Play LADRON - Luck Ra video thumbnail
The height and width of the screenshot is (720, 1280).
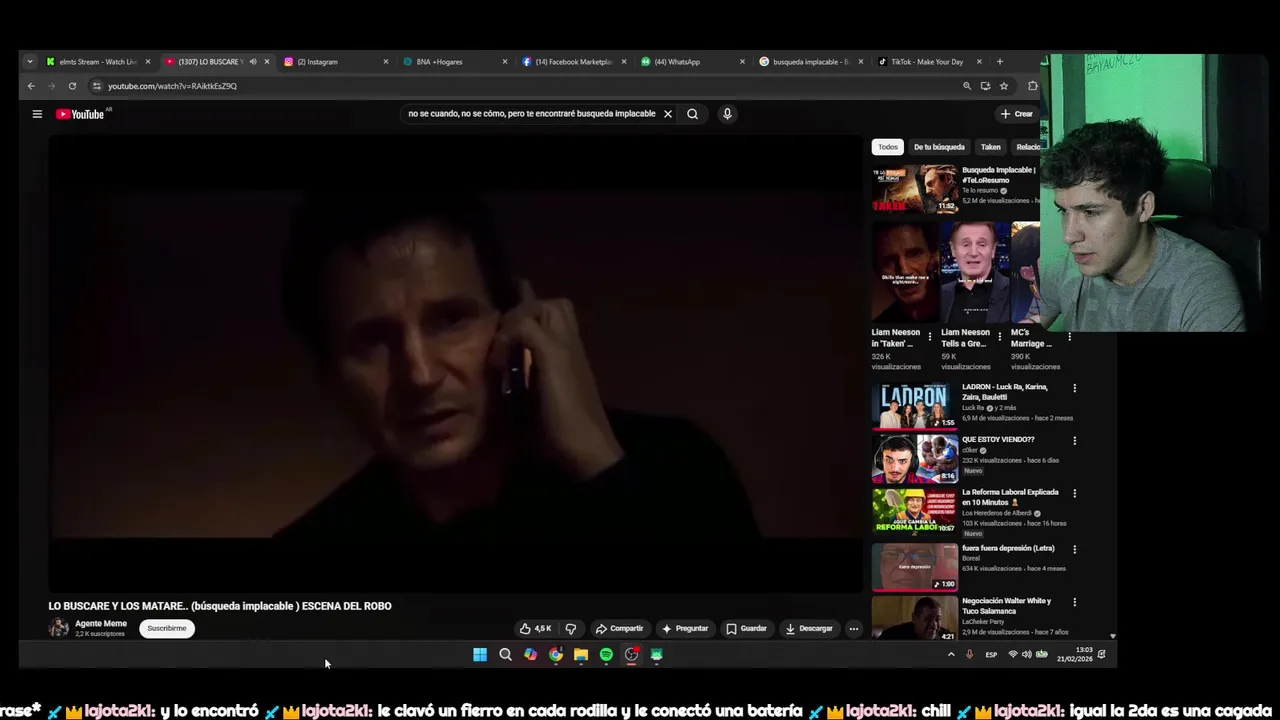(x=914, y=405)
